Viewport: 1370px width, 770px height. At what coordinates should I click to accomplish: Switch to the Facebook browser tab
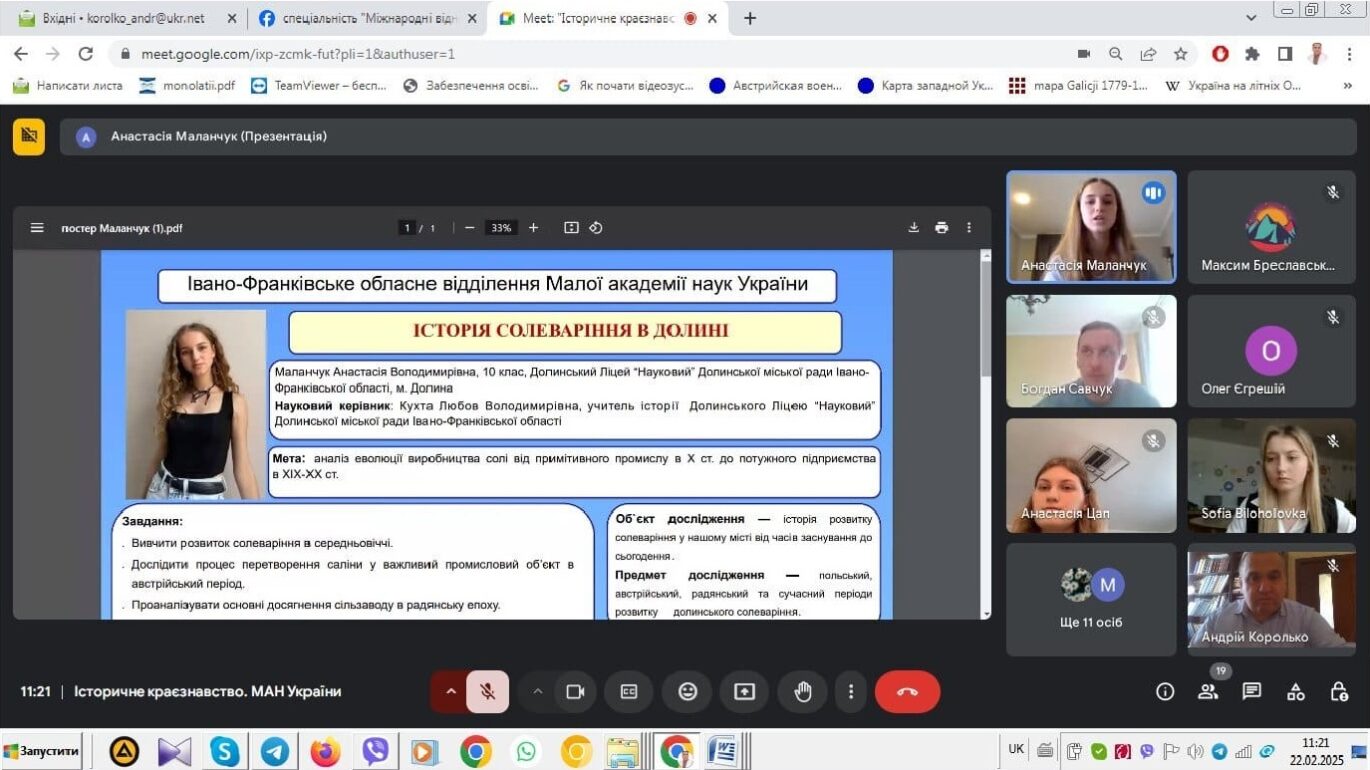click(x=365, y=18)
